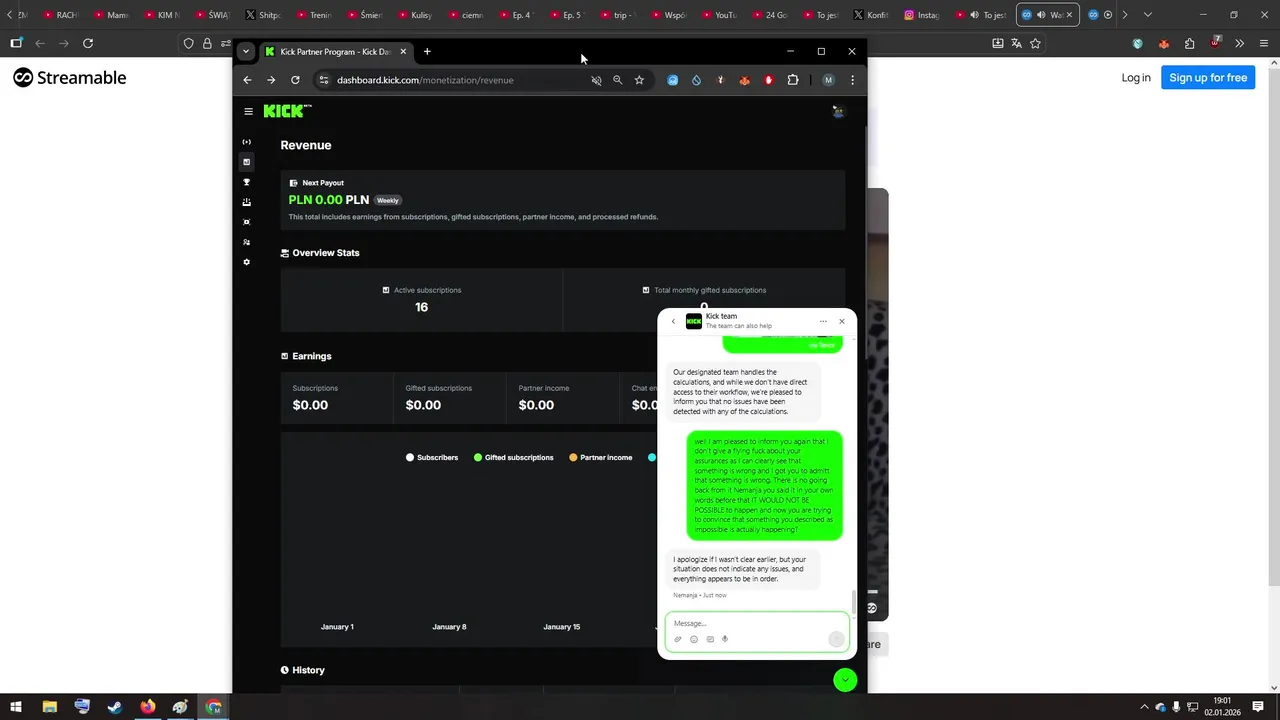
Task: Close the Kick team chat widget
Action: (841, 321)
